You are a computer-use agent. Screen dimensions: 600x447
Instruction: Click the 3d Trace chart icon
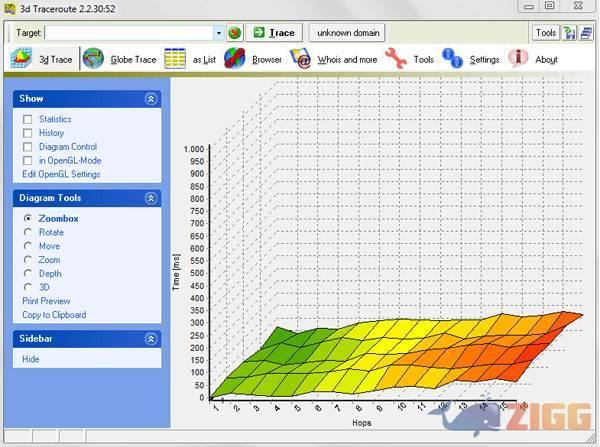click(x=22, y=59)
